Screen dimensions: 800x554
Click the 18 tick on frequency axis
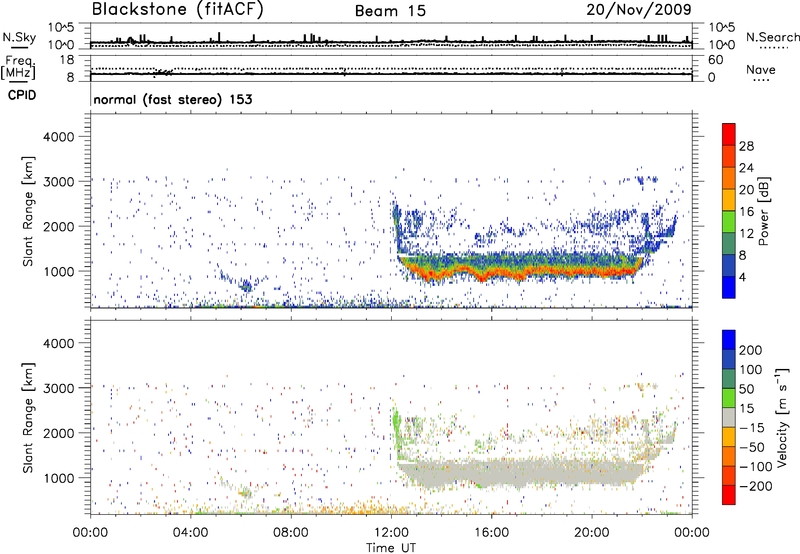point(67,60)
